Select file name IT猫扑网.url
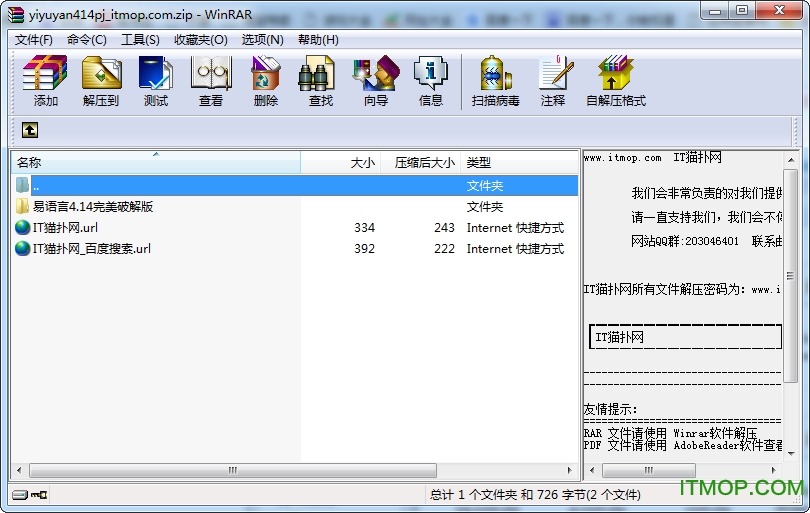Viewport: 810px width, 513px height. pyautogui.click(x=65, y=228)
